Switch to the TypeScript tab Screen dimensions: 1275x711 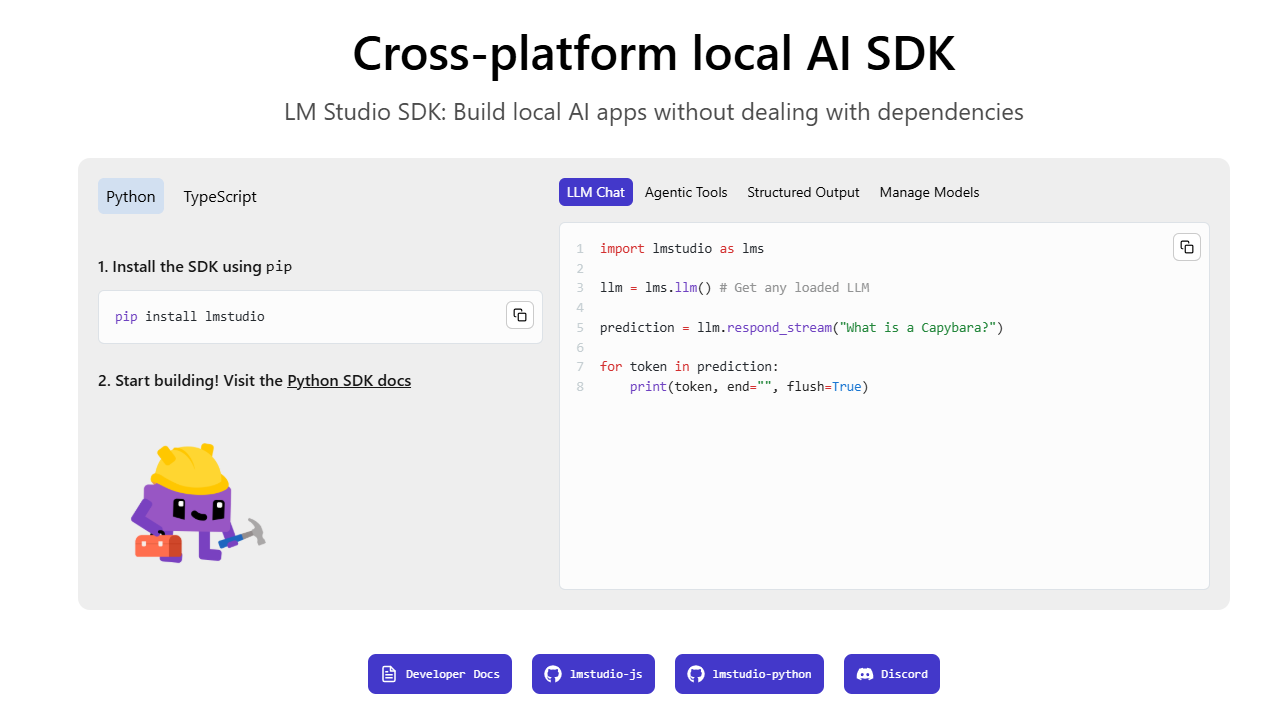click(220, 196)
